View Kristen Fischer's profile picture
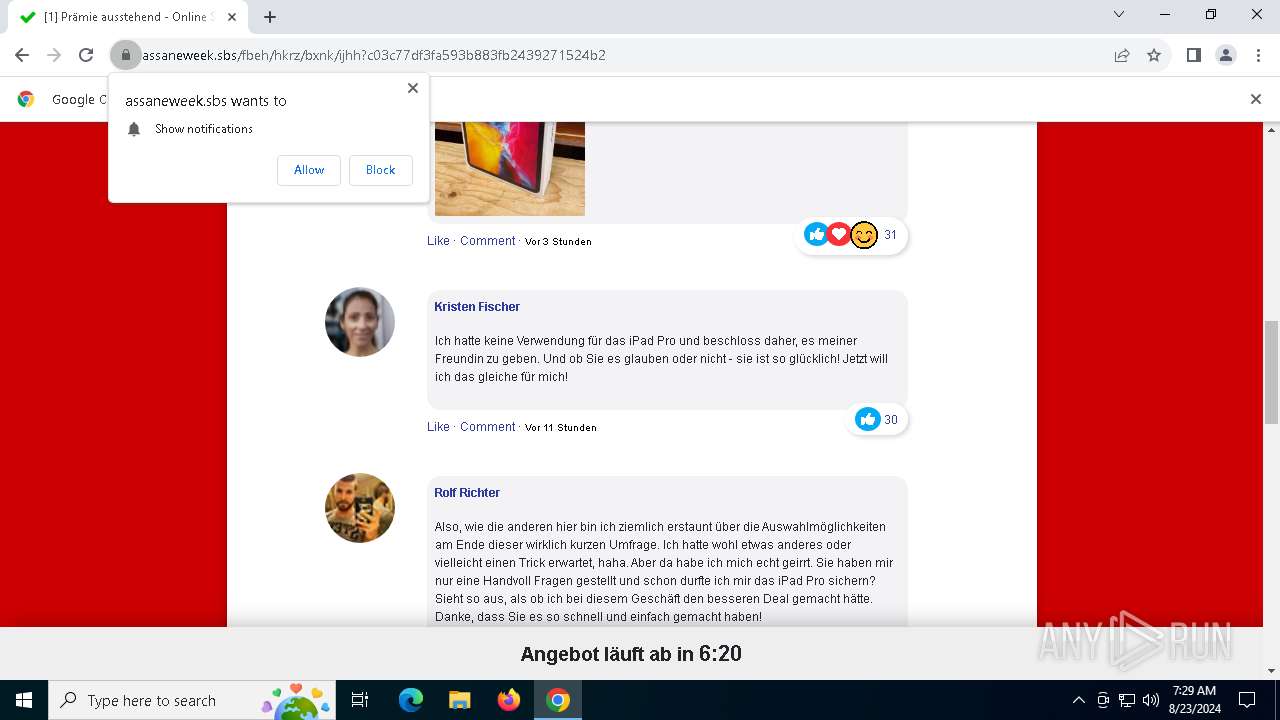Screen dimensions: 1280x720 point(360,322)
